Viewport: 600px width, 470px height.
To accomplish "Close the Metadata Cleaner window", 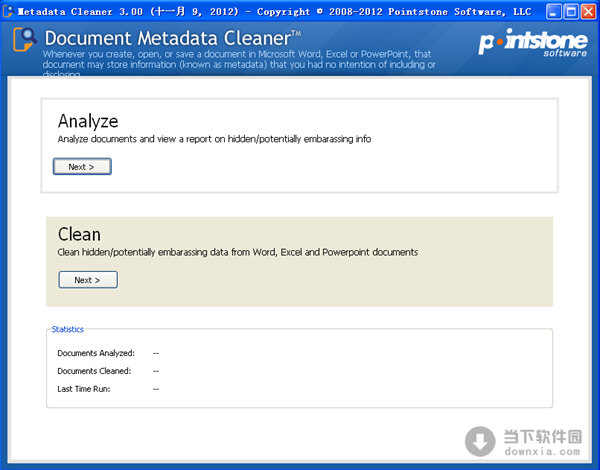I will click(x=589, y=11).
